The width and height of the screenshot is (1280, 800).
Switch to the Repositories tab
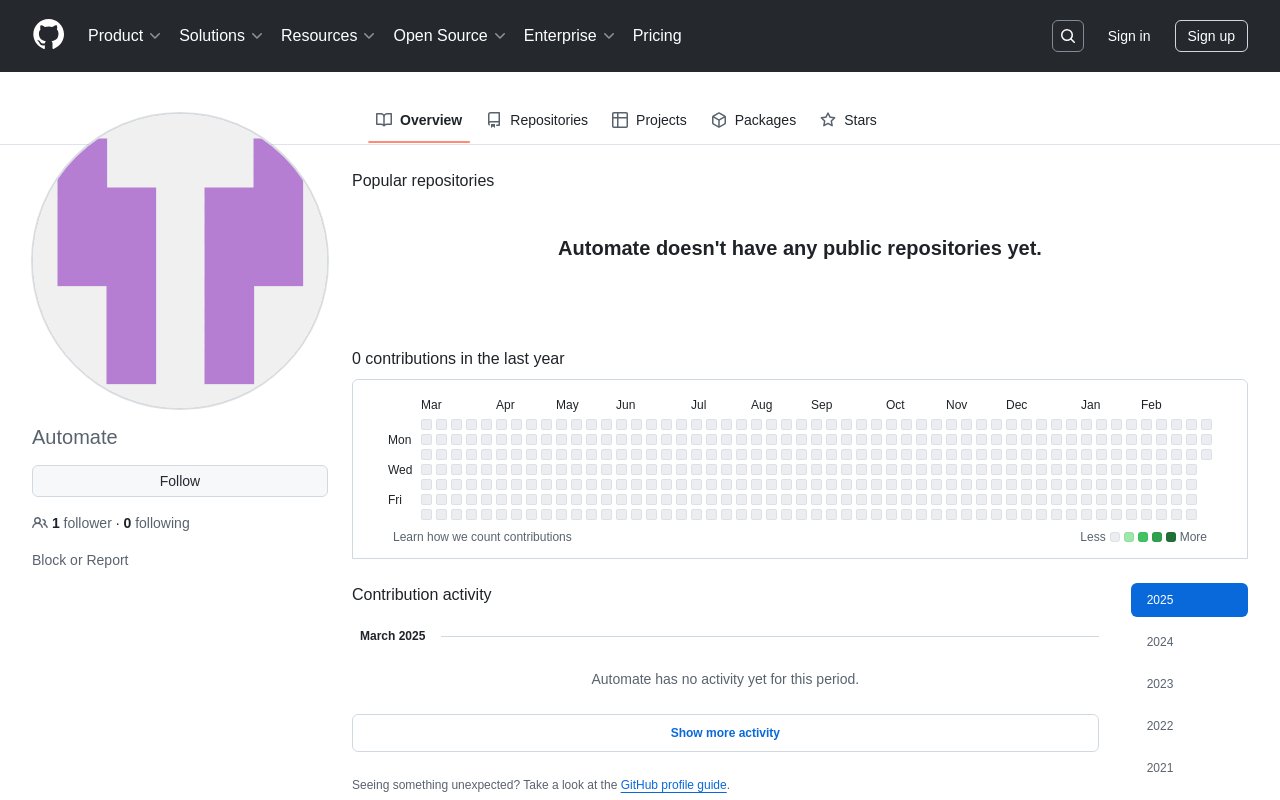click(537, 120)
